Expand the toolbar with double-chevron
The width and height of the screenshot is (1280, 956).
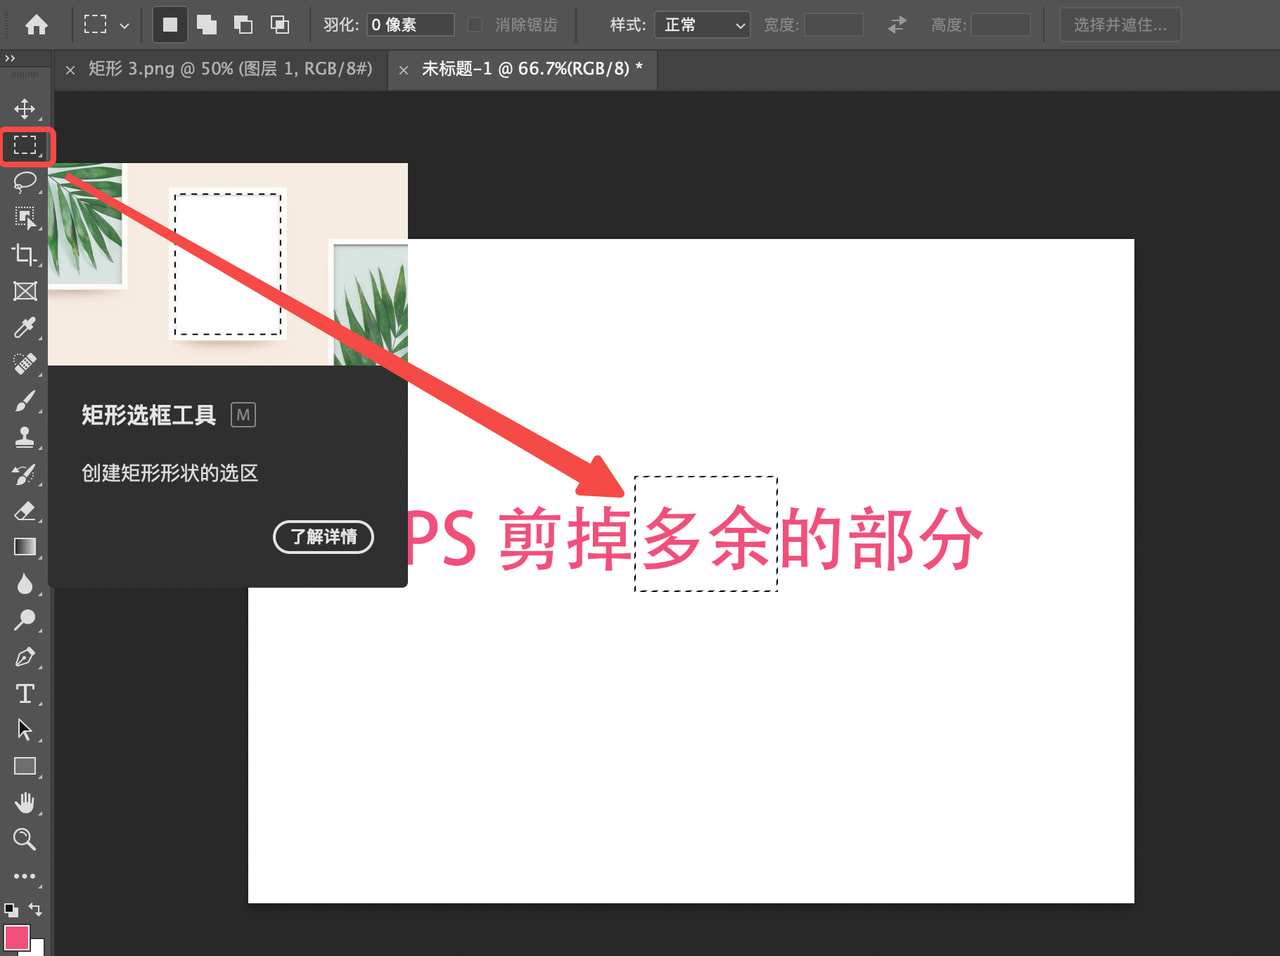point(10,58)
